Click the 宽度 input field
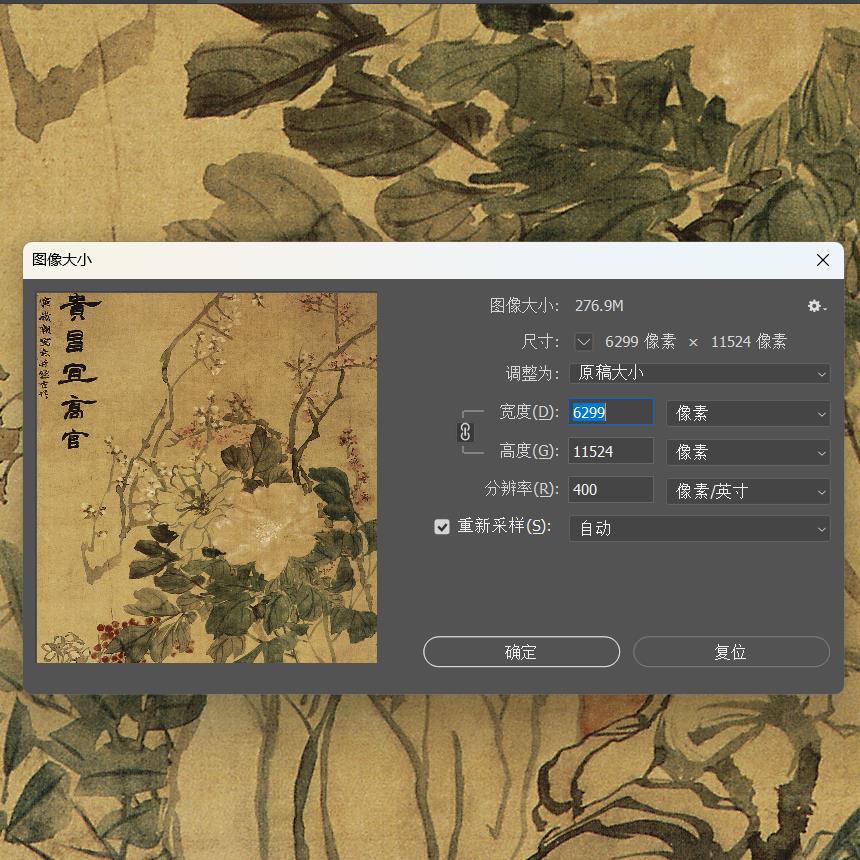860x860 pixels. (x=611, y=412)
